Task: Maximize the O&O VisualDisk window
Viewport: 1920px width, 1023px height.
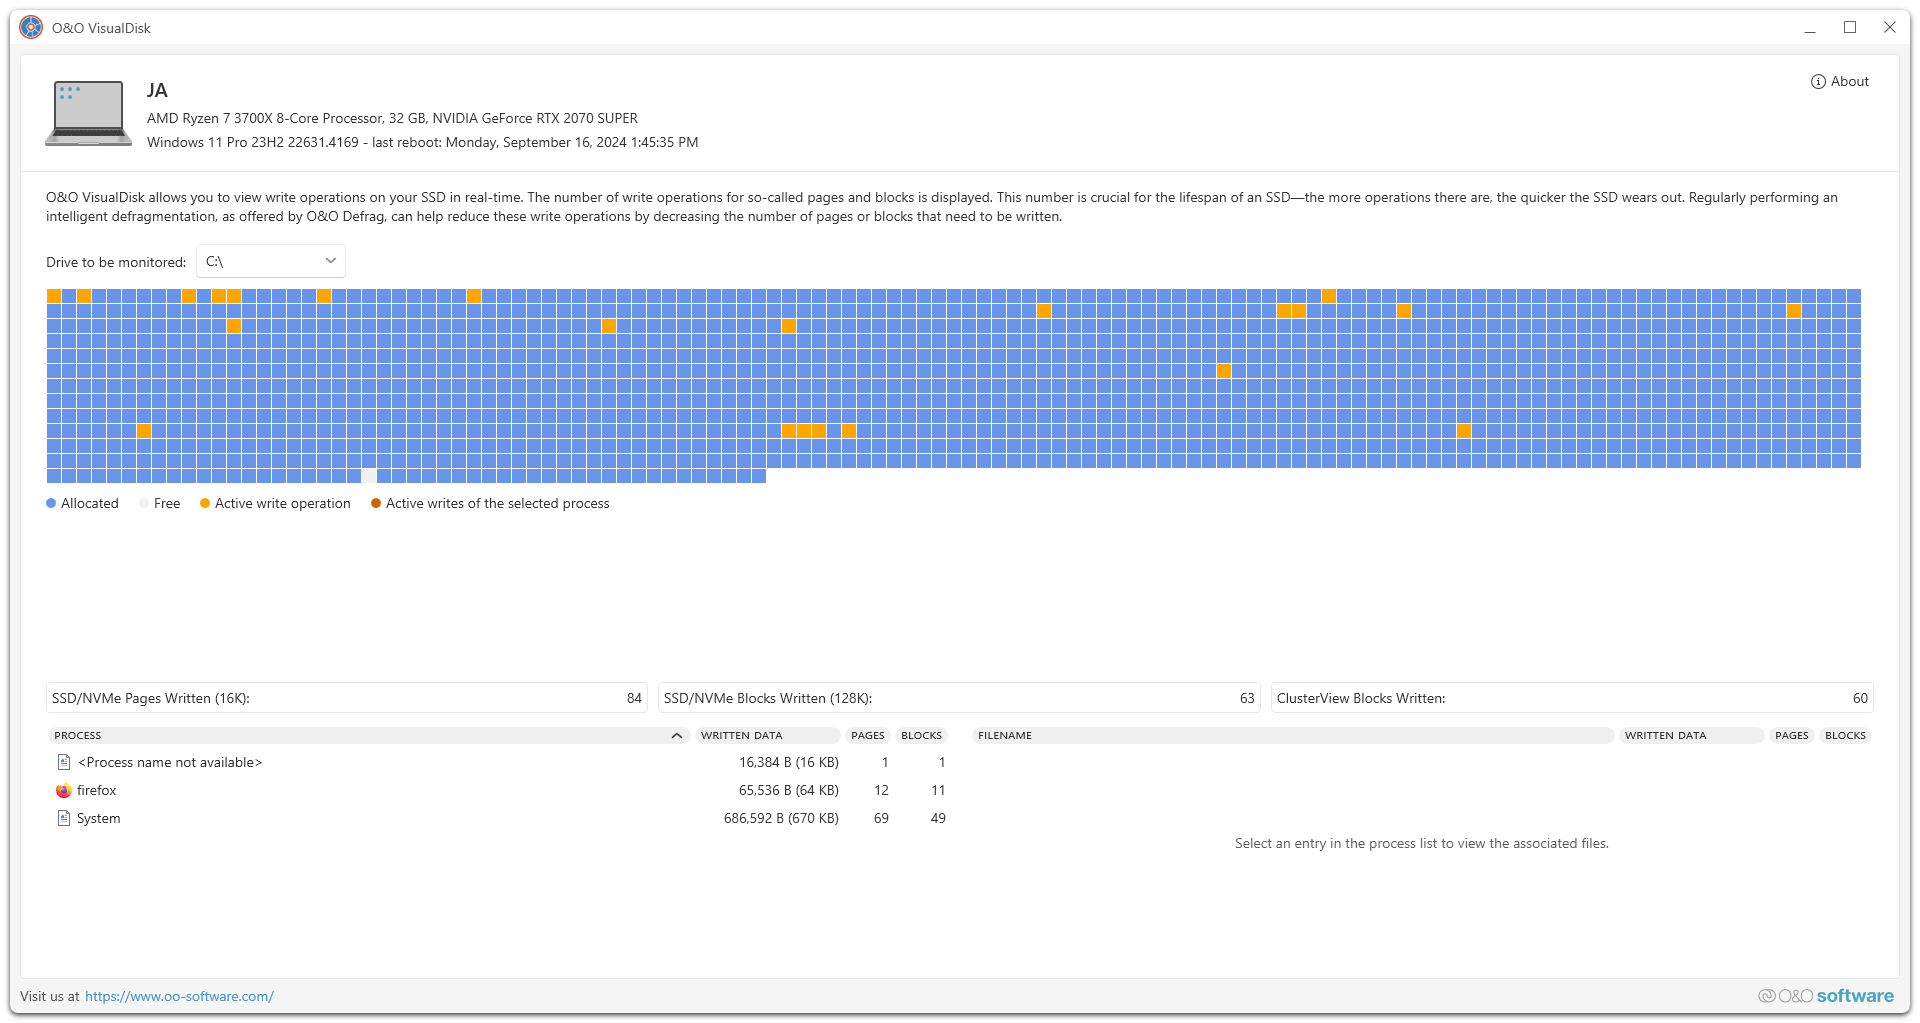Action: [x=1850, y=28]
